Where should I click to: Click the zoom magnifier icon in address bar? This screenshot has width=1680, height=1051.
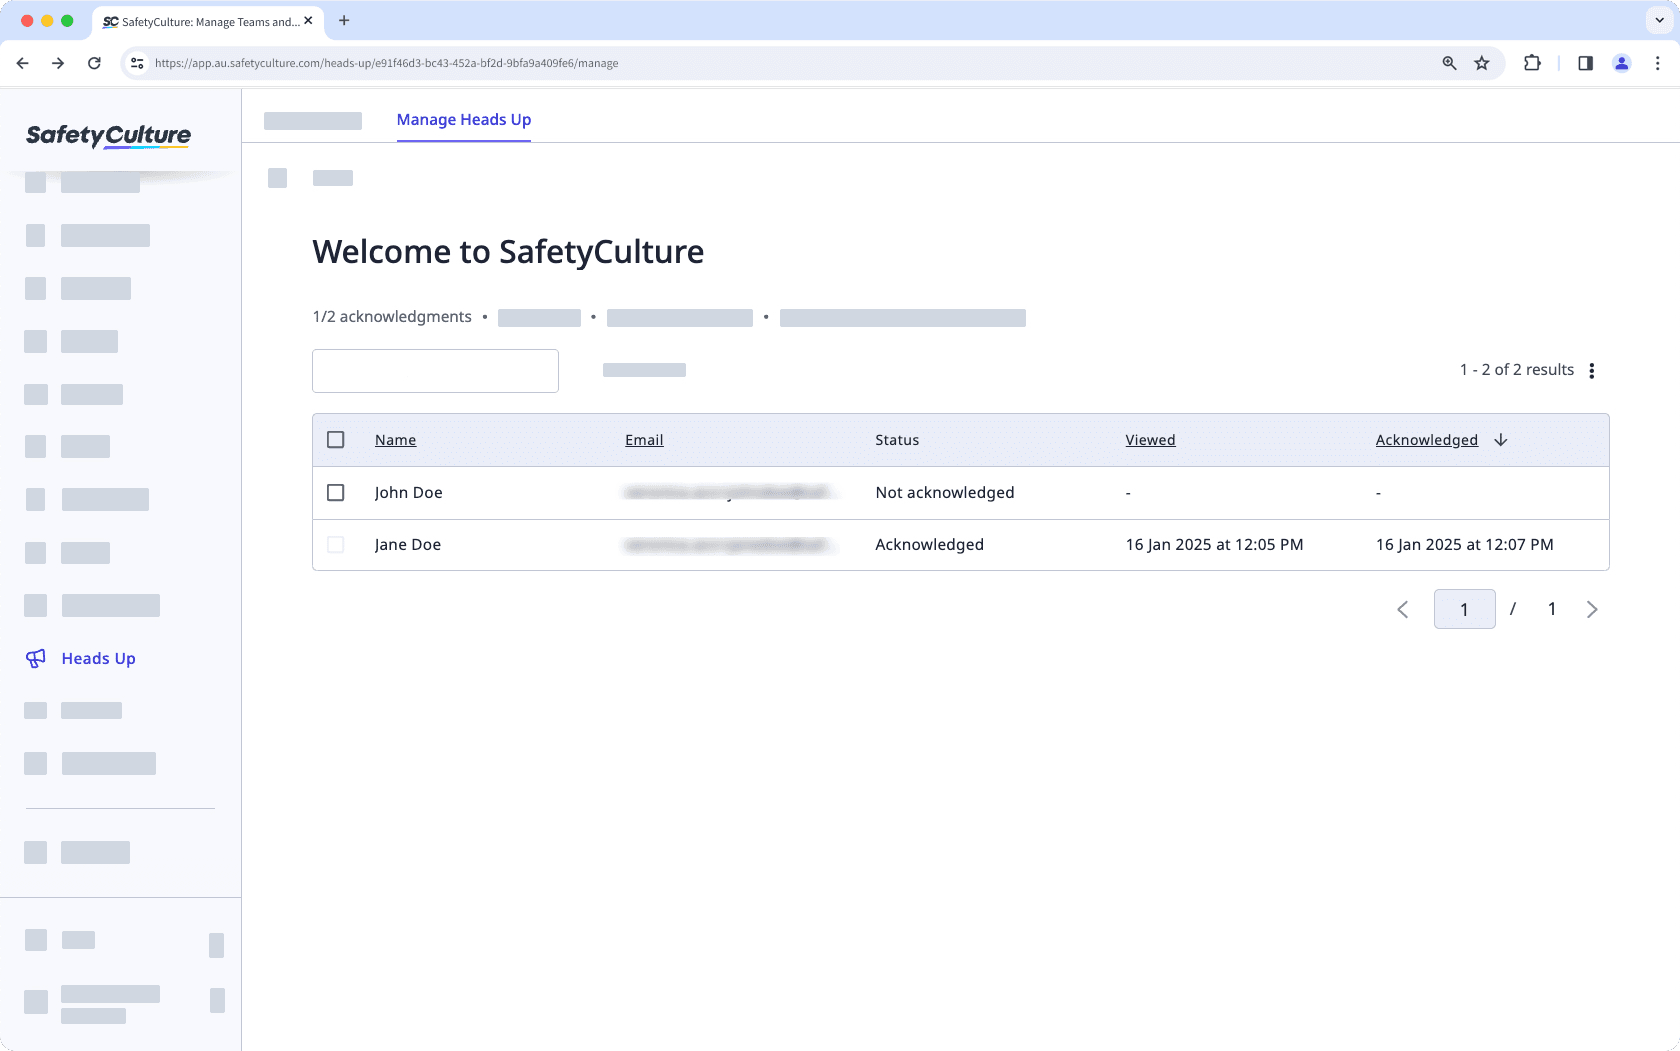1449,63
